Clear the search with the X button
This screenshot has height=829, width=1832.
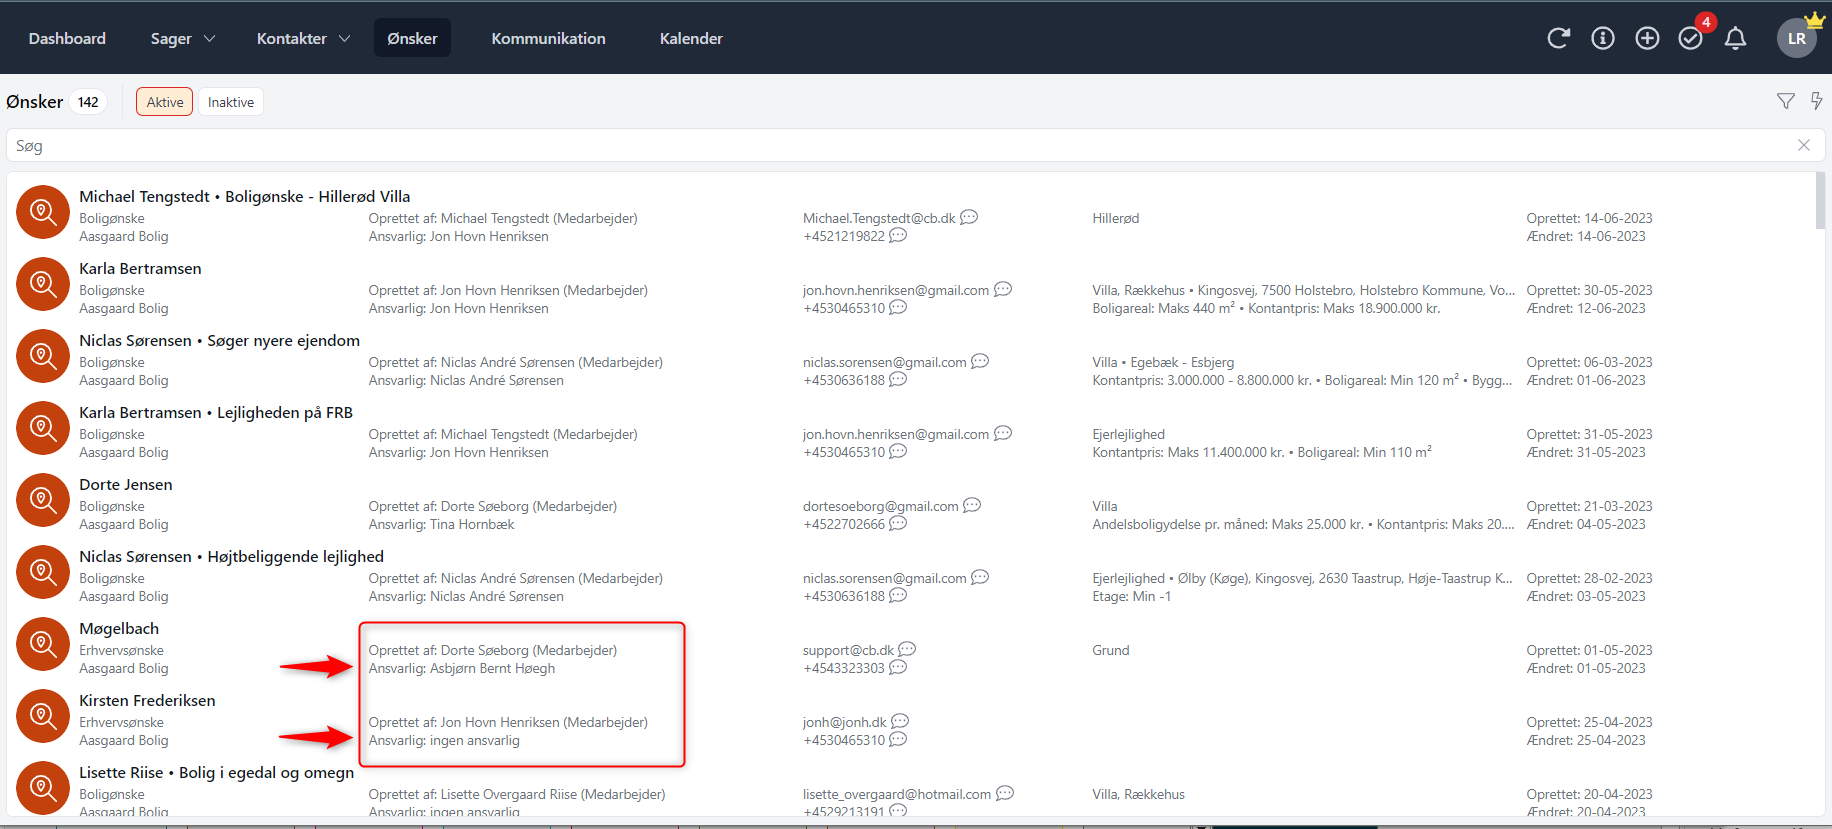1803,145
